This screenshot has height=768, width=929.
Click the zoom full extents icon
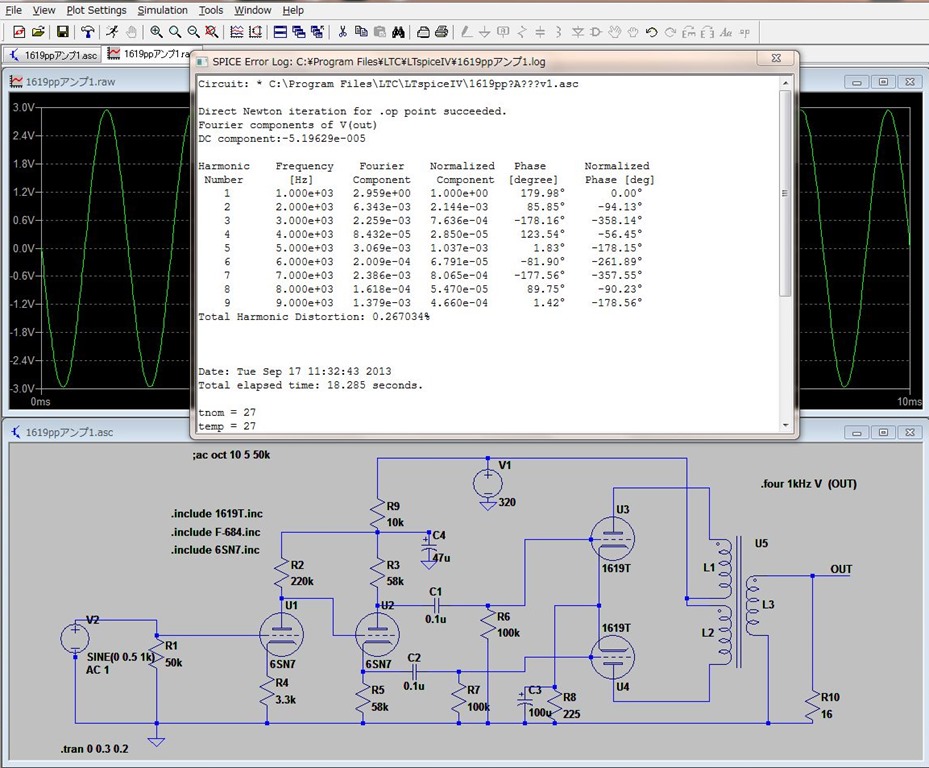click(212, 32)
